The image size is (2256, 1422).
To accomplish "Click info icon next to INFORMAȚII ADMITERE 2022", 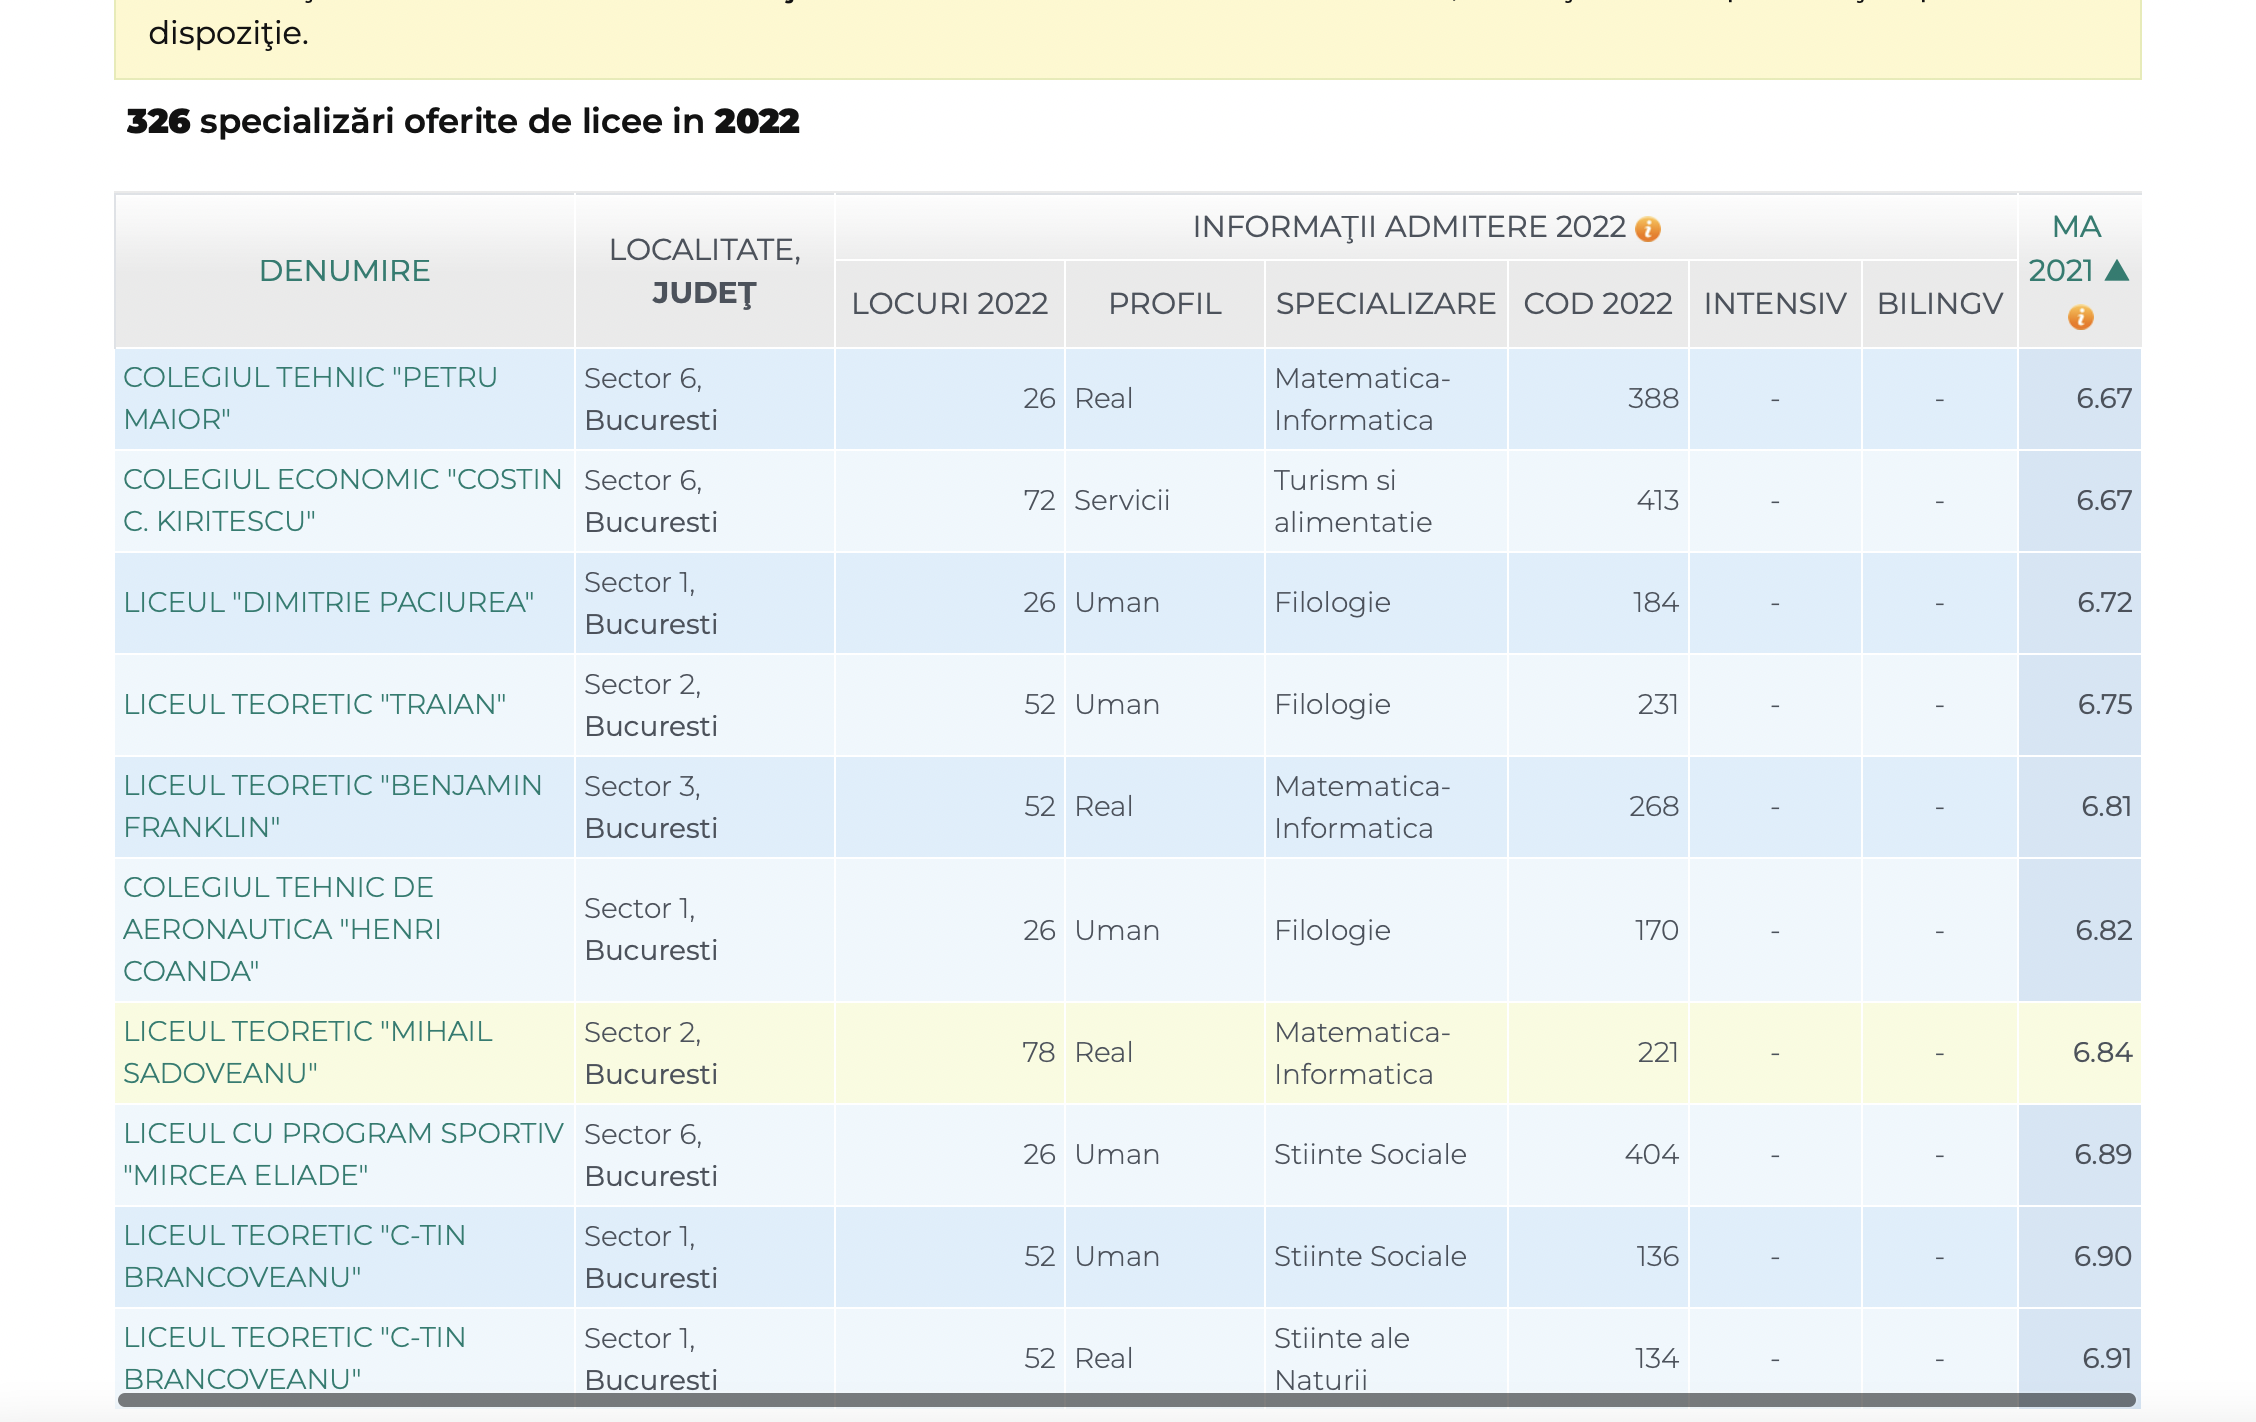I will [1647, 229].
